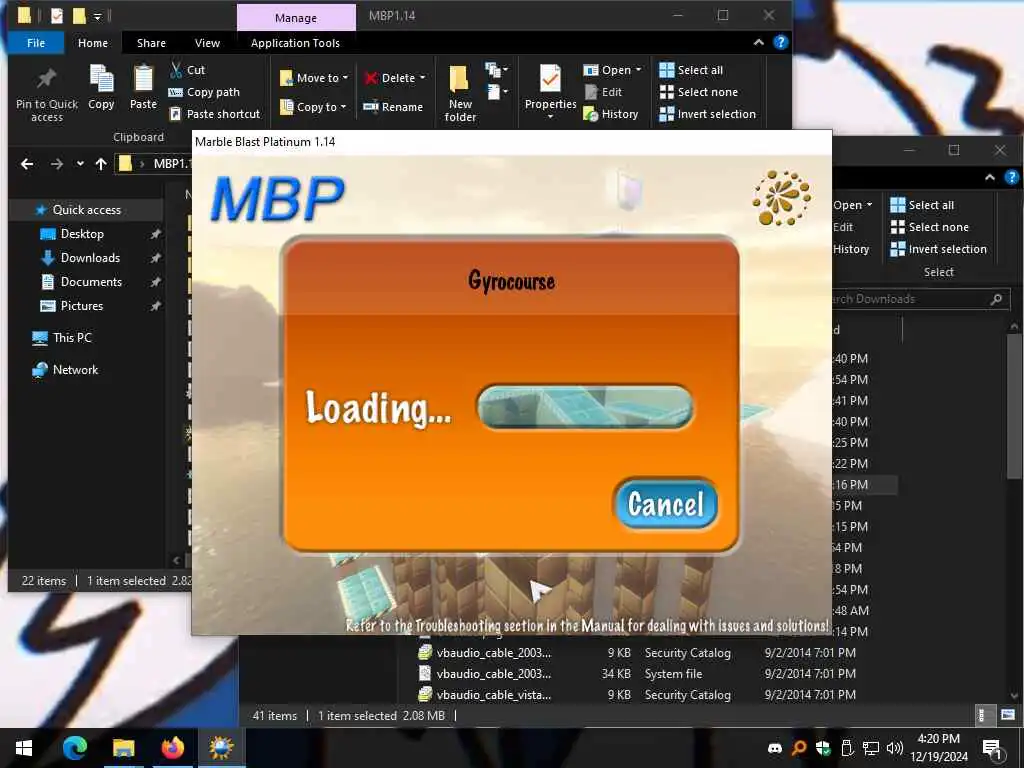This screenshot has height=768, width=1024.
Task: Collapse the ribbon in MBP1.14 window
Action: click(x=758, y=42)
